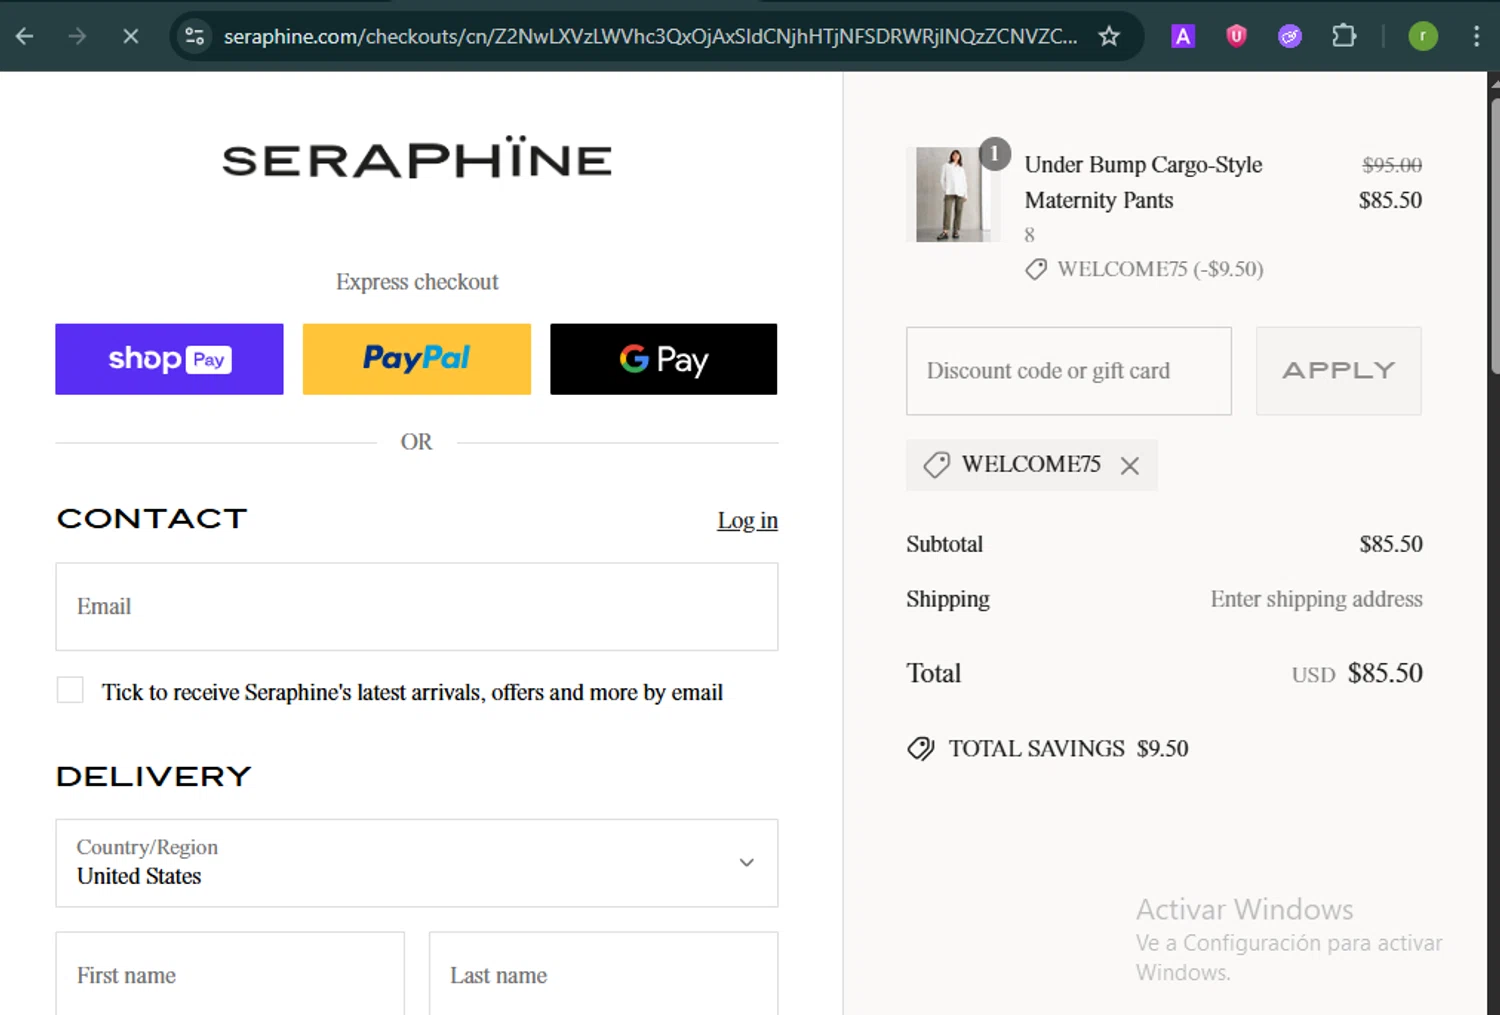This screenshot has height=1015, width=1500.
Task: Bookmark this page with the star icon
Action: (1109, 37)
